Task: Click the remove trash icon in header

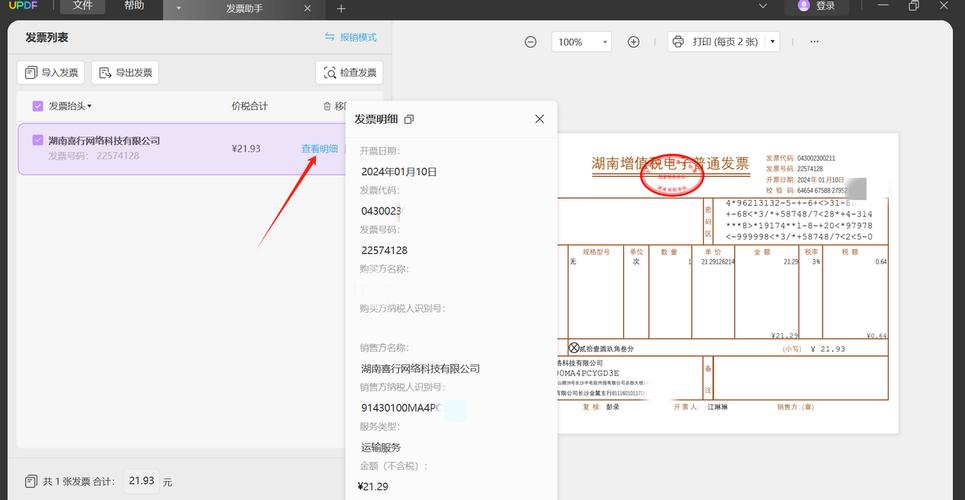Action: click(x=327, y=106)
